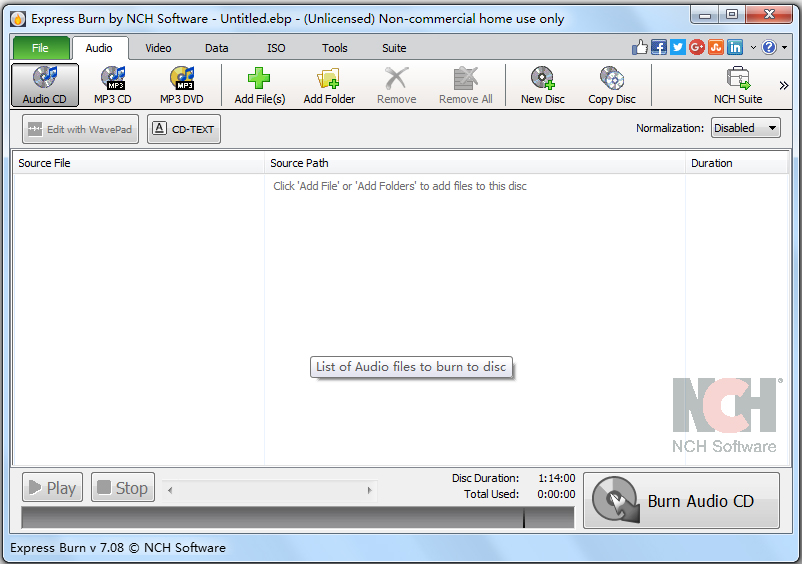Click the Stop button
This screenshot has height=564, width=802.
point(123,487)
